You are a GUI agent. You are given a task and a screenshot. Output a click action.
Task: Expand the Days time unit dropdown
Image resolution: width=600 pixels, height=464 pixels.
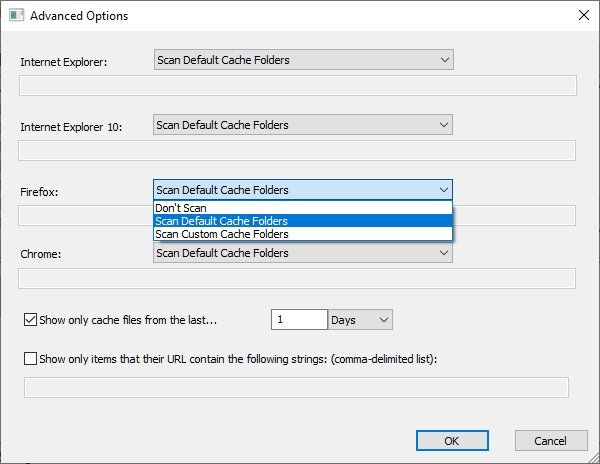coord(361,320)
